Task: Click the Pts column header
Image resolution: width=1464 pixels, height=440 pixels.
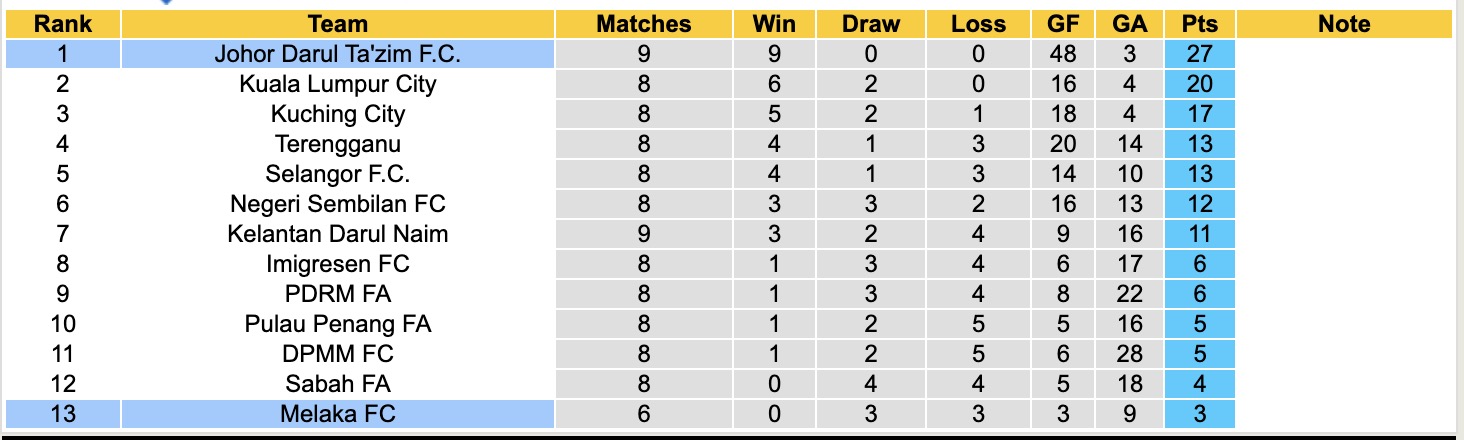Action: [x=1199, y=24]
